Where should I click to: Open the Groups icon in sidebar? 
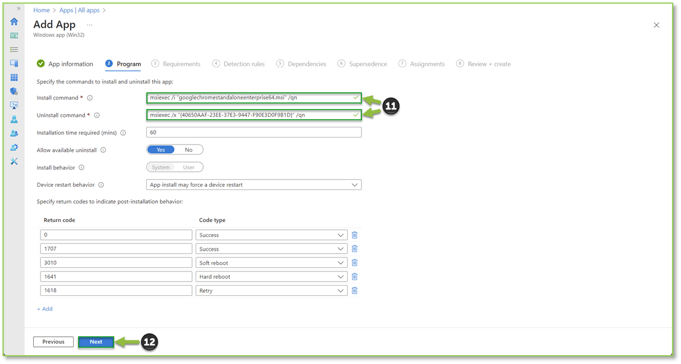click(14, 133)
